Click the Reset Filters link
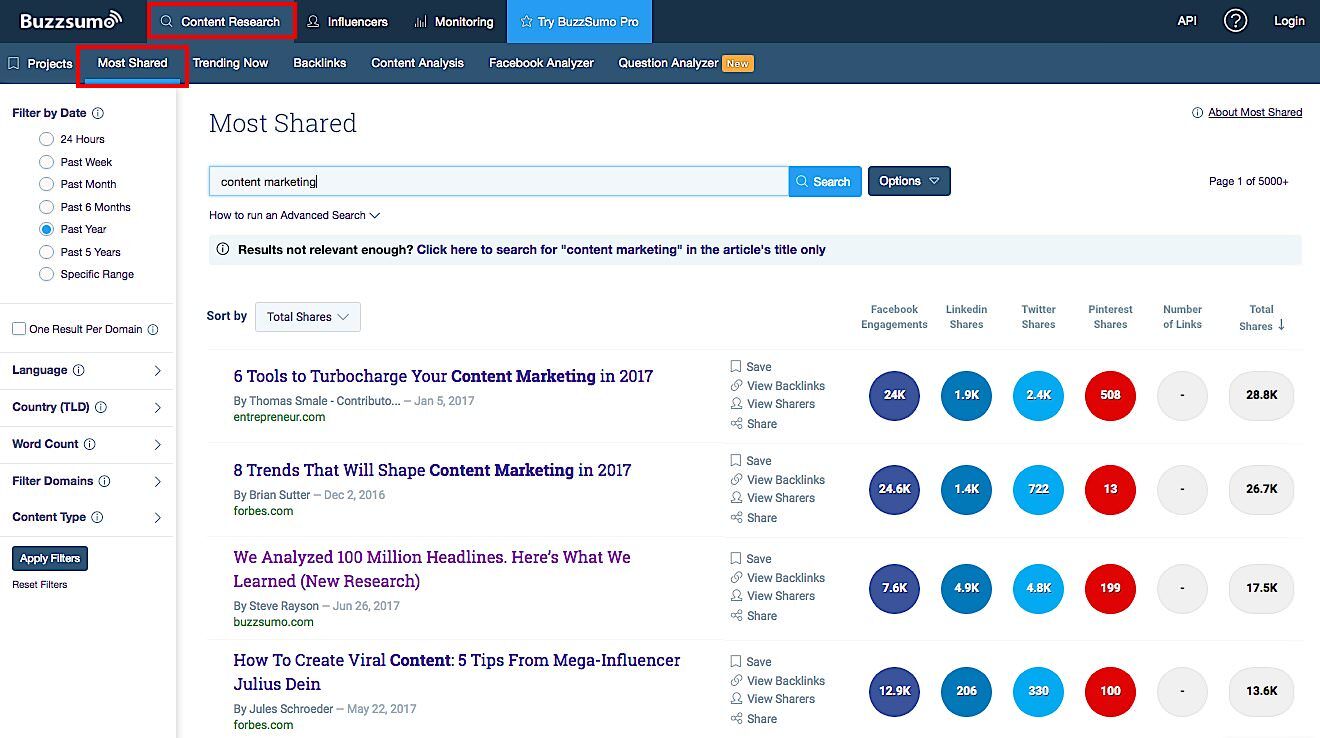The width and height of the screenshot is (1320, 738). [x=40, y=585]
